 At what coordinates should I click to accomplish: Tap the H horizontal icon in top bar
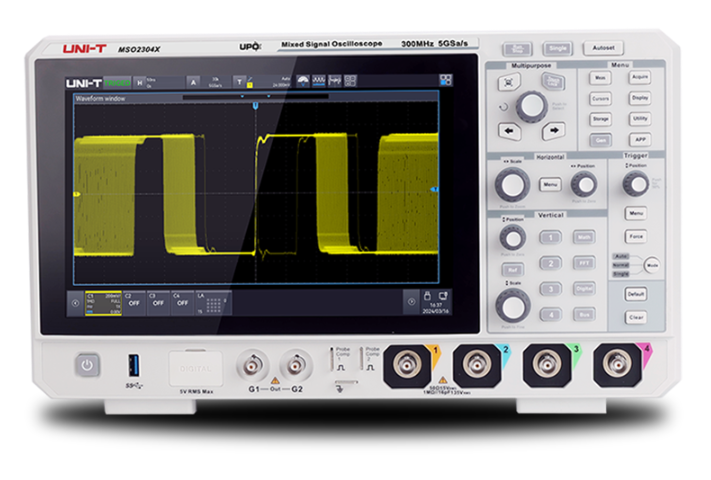pos(141,82)
